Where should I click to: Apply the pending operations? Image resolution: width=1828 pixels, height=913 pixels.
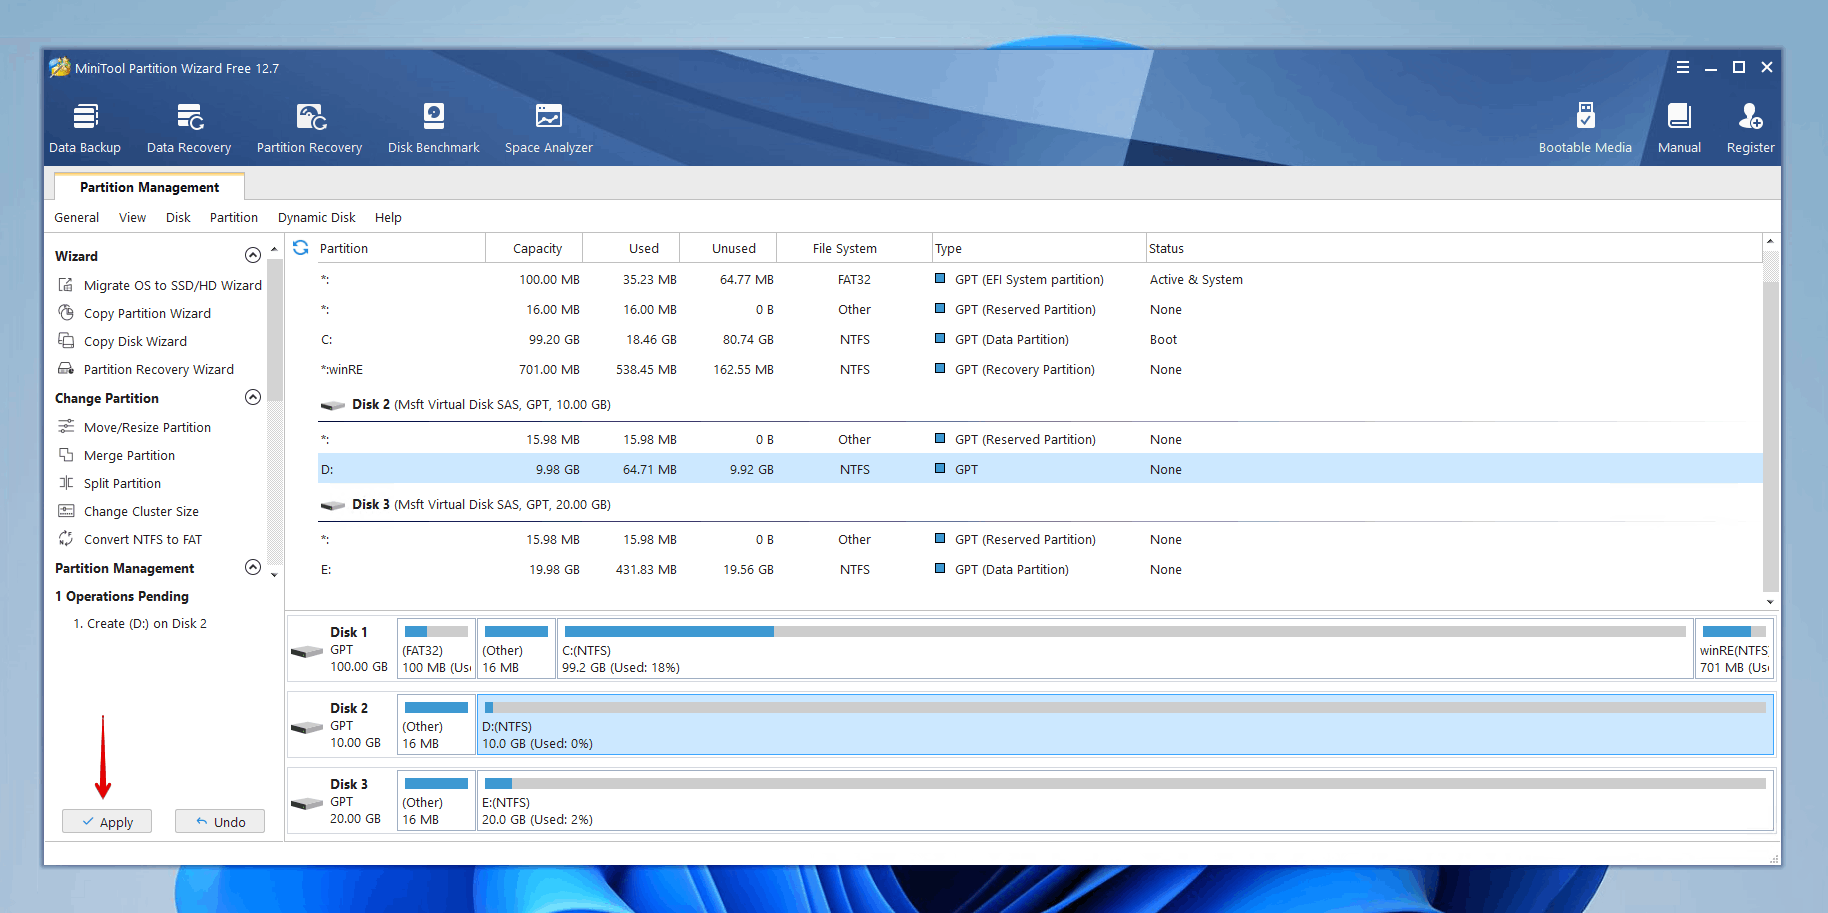(107, 821)
